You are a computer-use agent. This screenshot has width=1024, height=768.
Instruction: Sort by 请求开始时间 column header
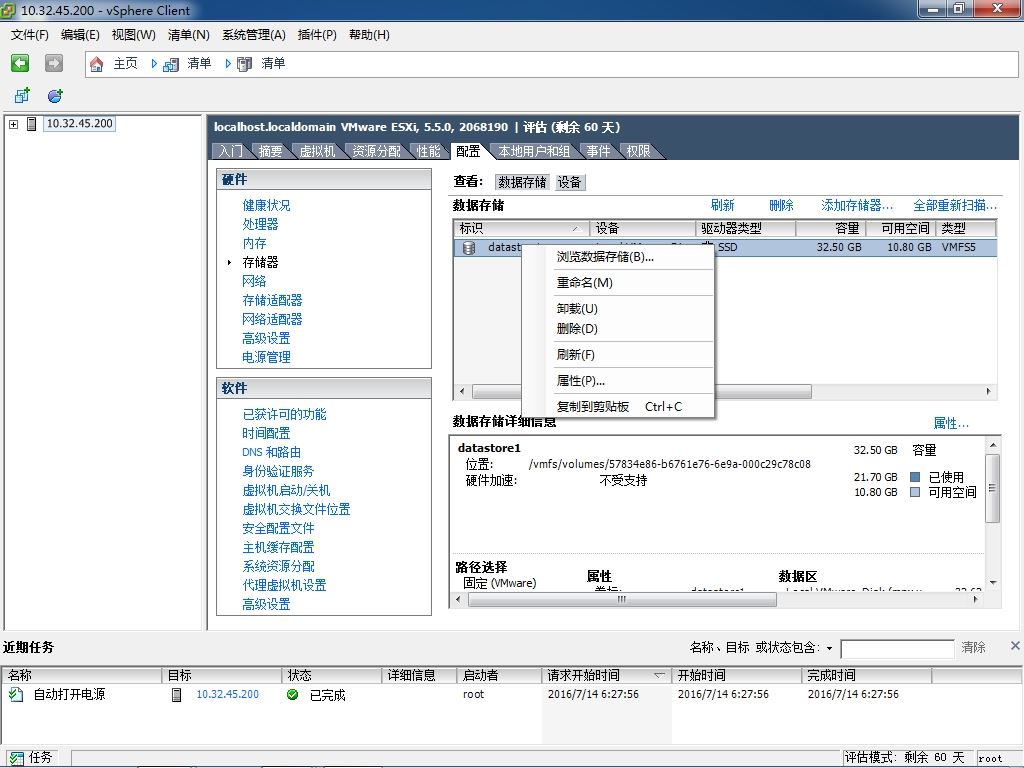pyautogui.click(x=605, y=675)
